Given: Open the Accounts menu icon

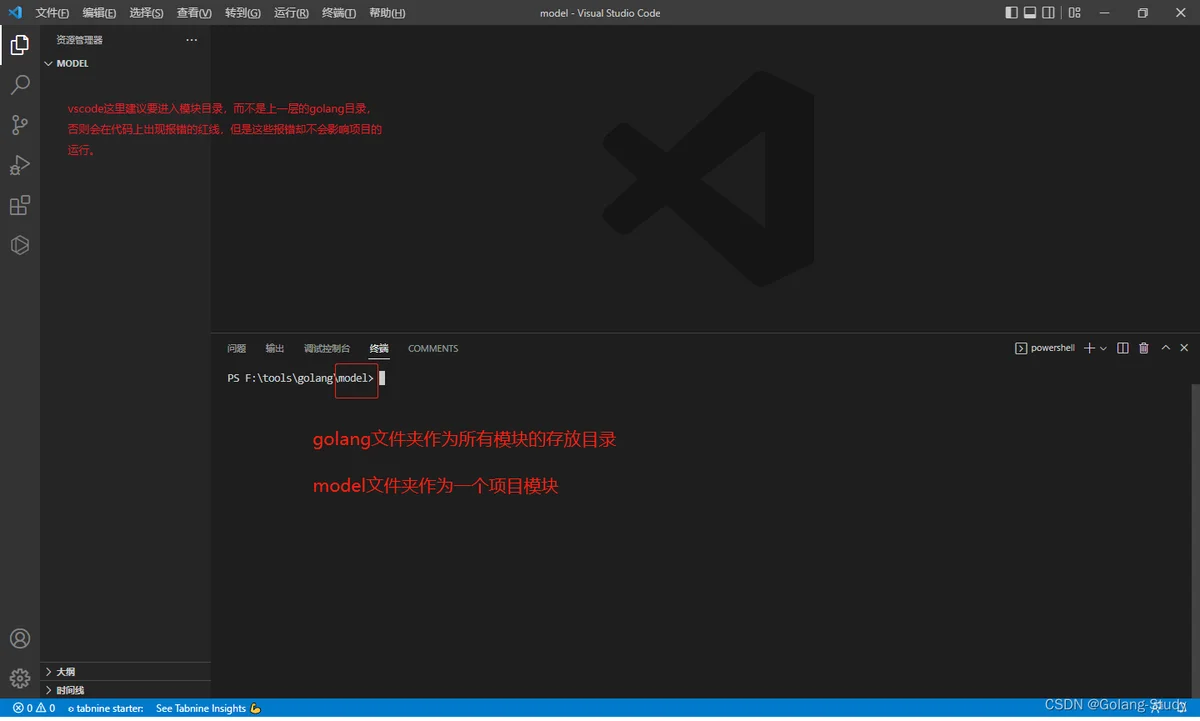Looking at the screenshot, I should (20, 639).
